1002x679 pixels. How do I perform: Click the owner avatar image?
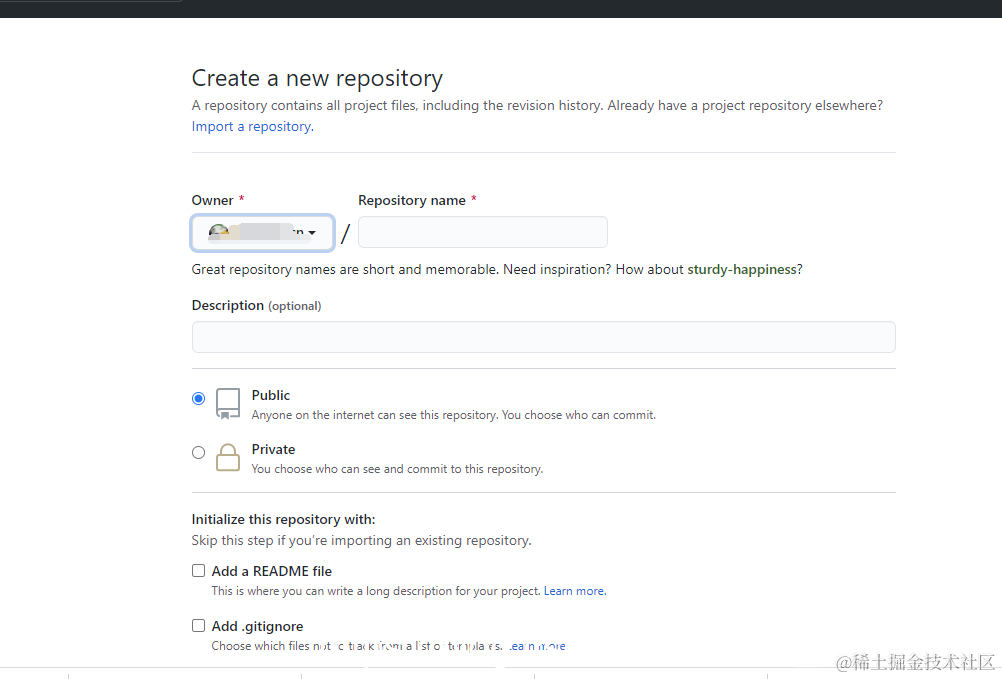219,233
